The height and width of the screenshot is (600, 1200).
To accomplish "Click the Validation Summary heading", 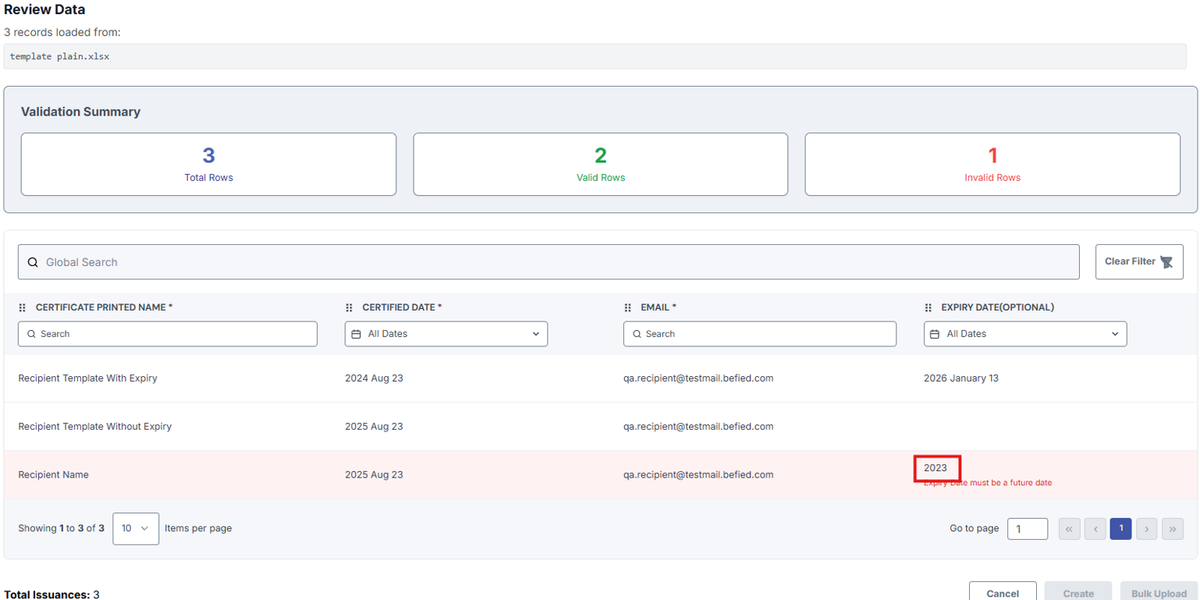I will [x=81, y=112].
